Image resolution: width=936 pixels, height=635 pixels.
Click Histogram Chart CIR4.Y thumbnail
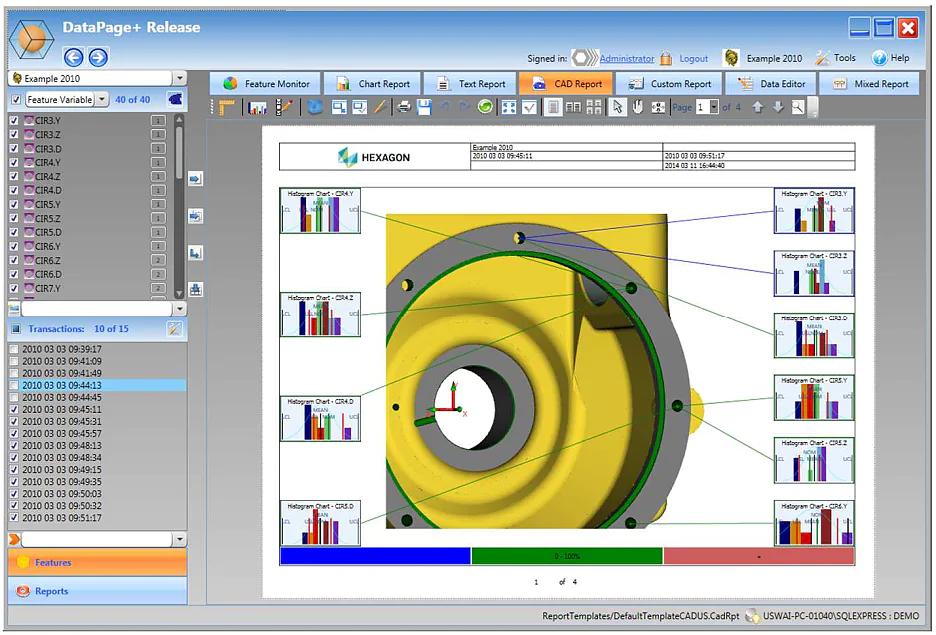[x=321, y=211]
